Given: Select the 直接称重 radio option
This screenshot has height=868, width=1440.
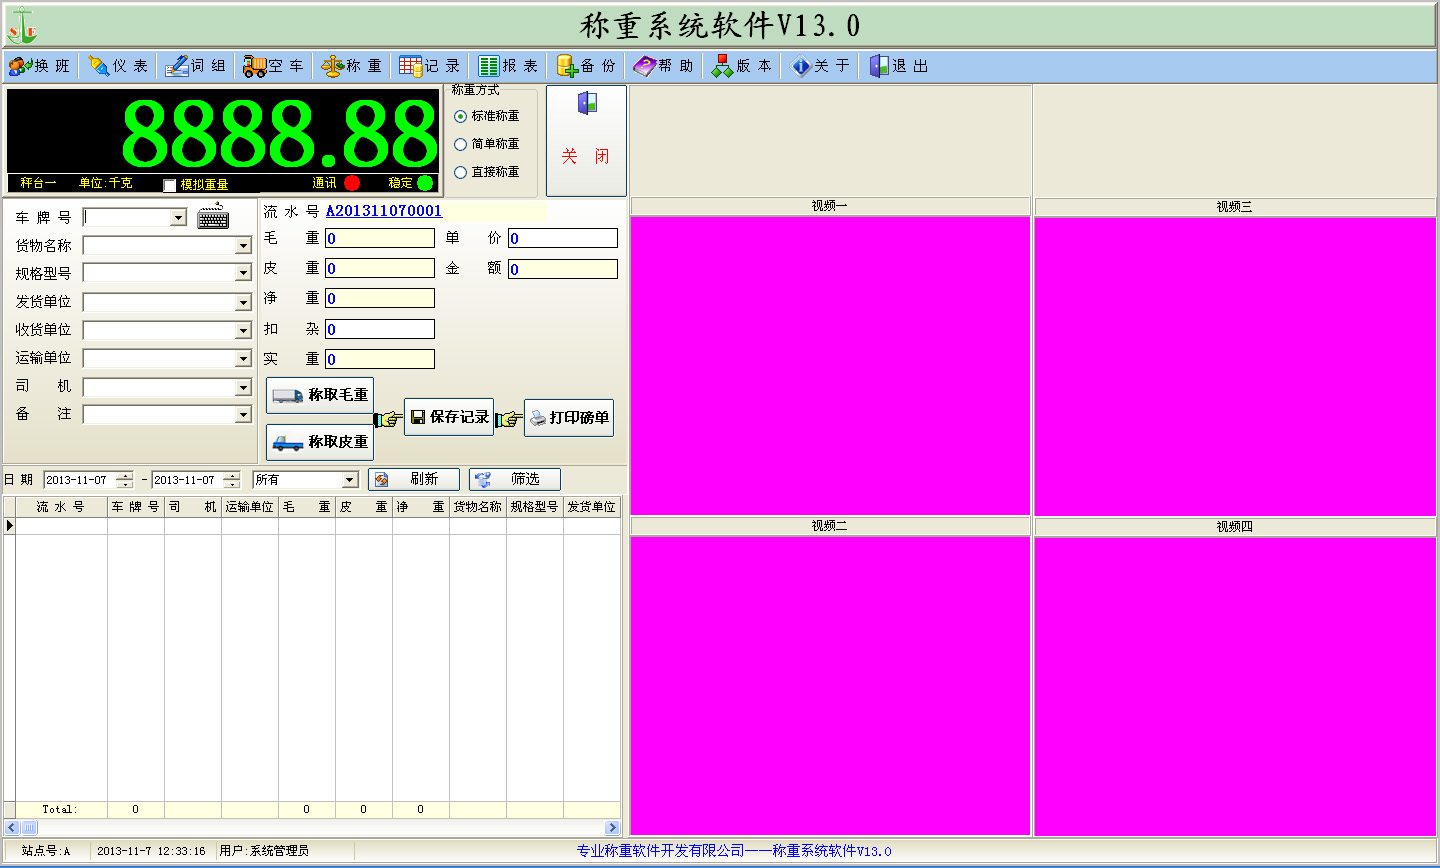Looking at the screenshot, I should 461,172.
